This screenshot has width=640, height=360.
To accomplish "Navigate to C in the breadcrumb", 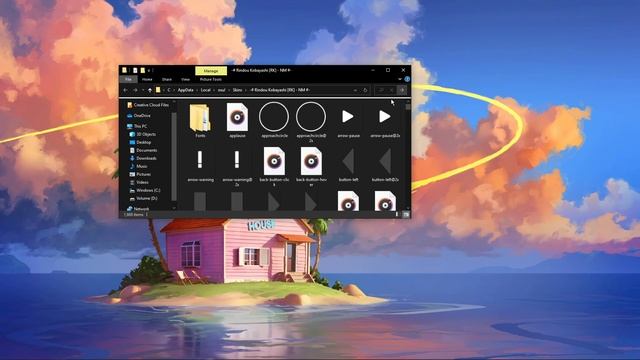I will [169, 90].
